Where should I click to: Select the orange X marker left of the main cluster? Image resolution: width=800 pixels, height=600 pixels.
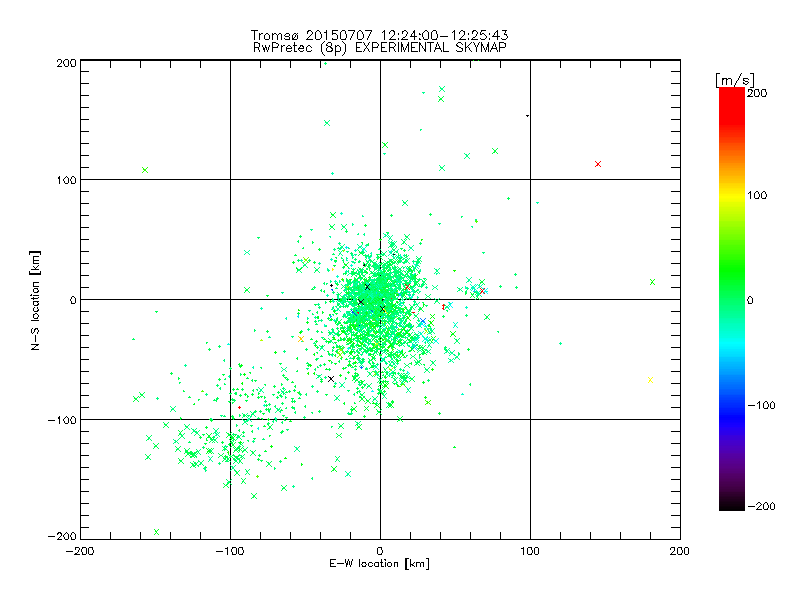tap(301, 339)
